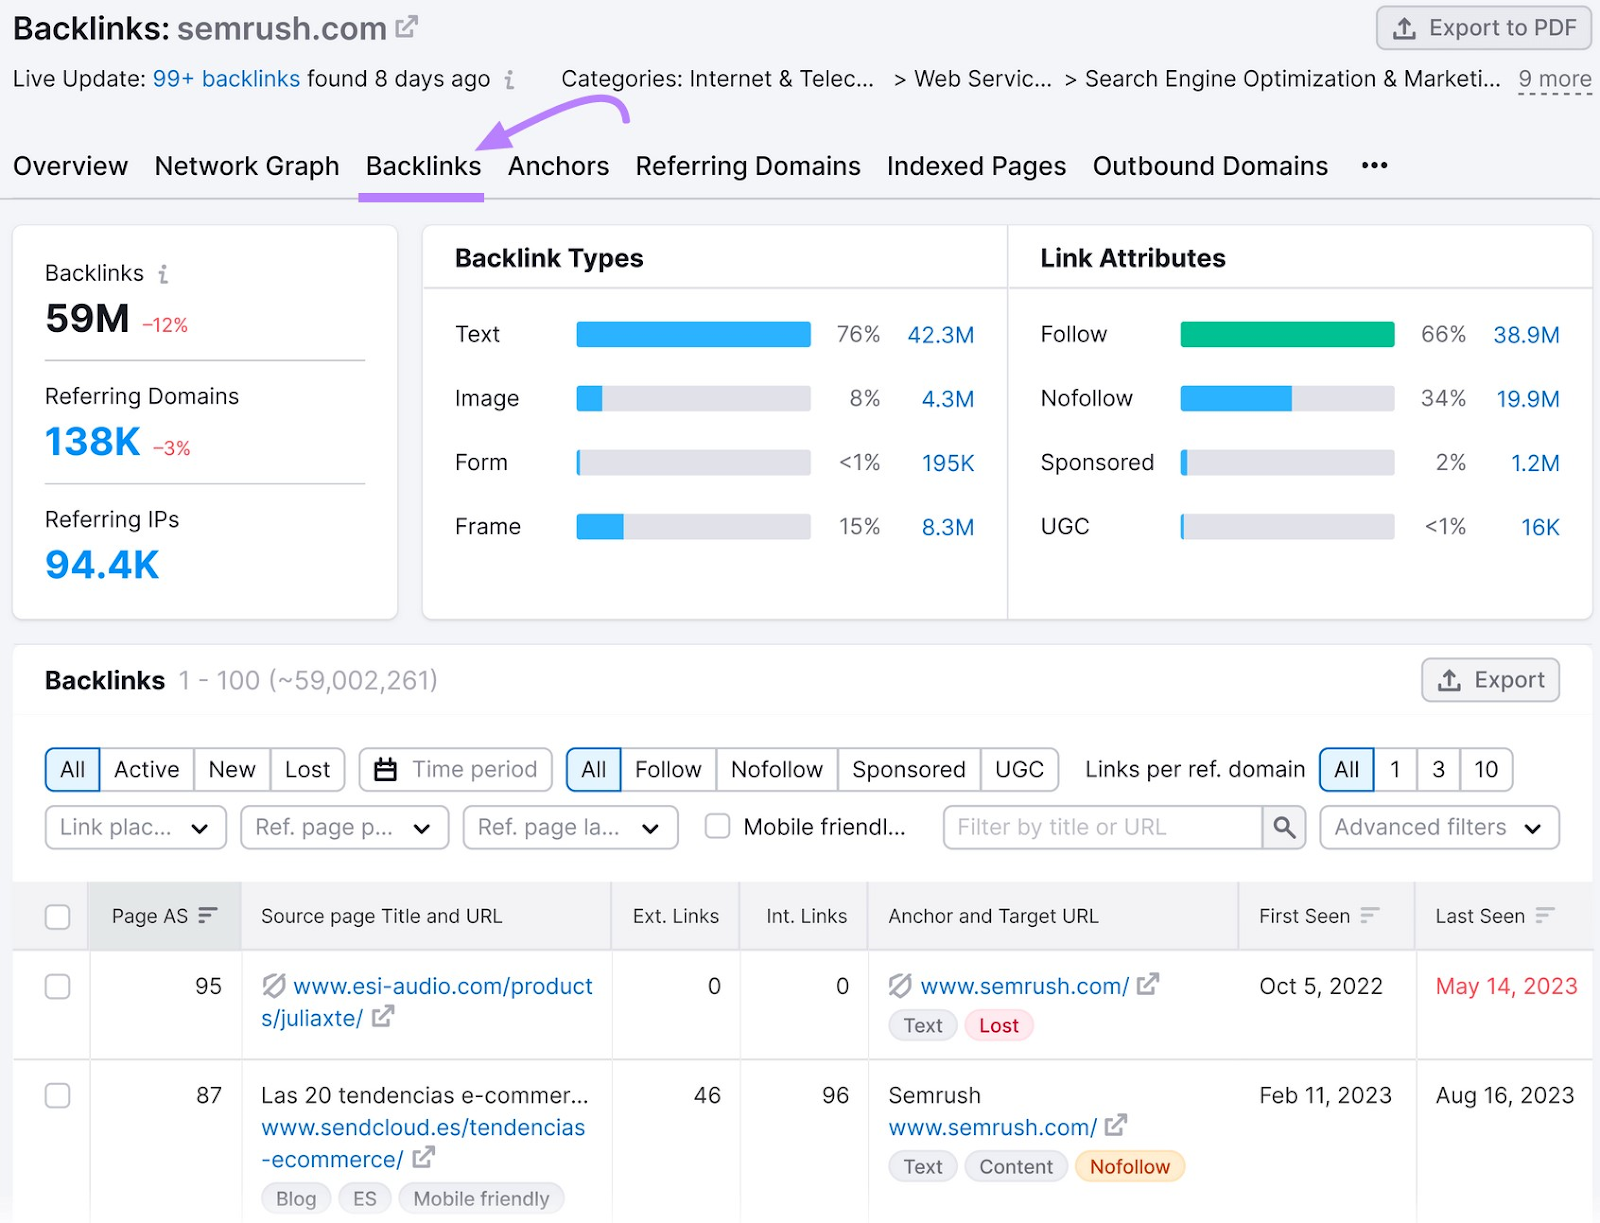Click upload icon in Export to PDF
This screenshot has width=1600, height=1223.
(x=1404, y=28)
